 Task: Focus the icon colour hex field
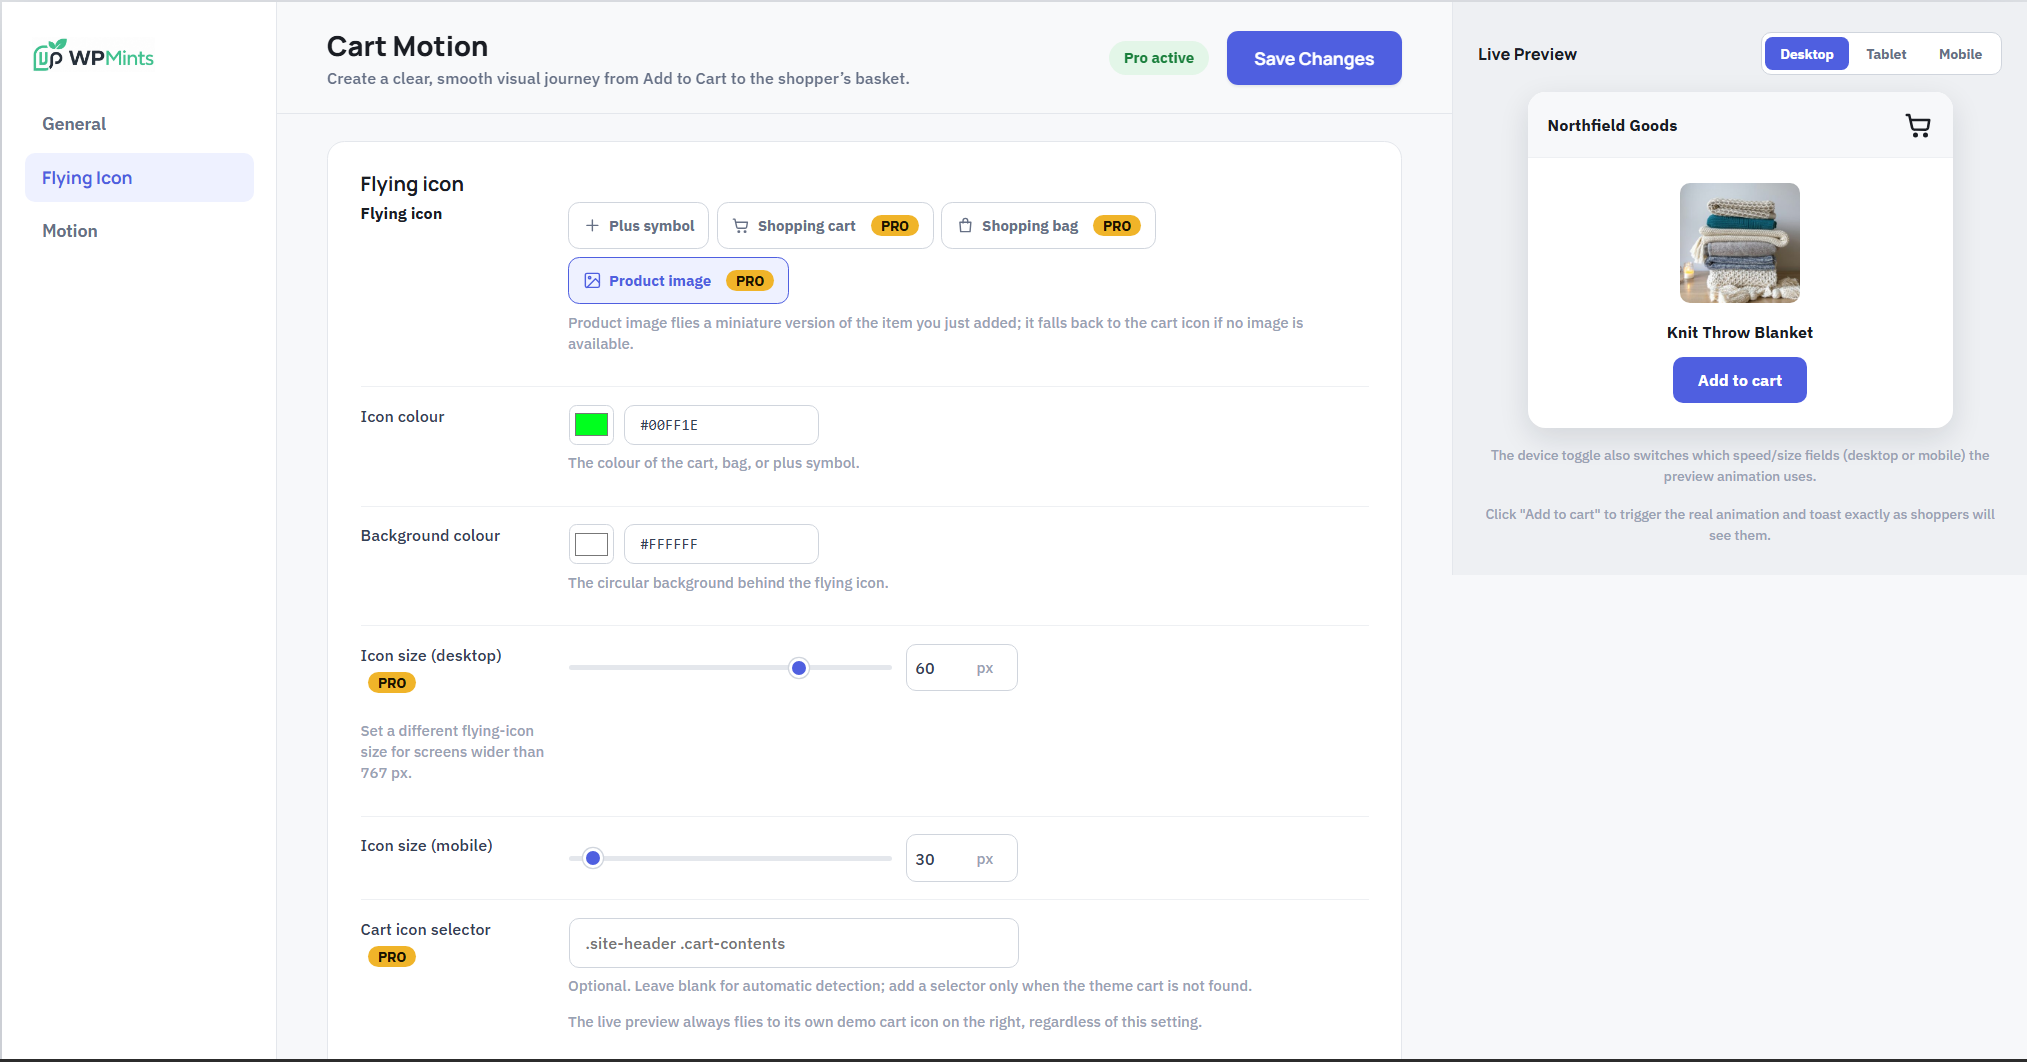721,425
